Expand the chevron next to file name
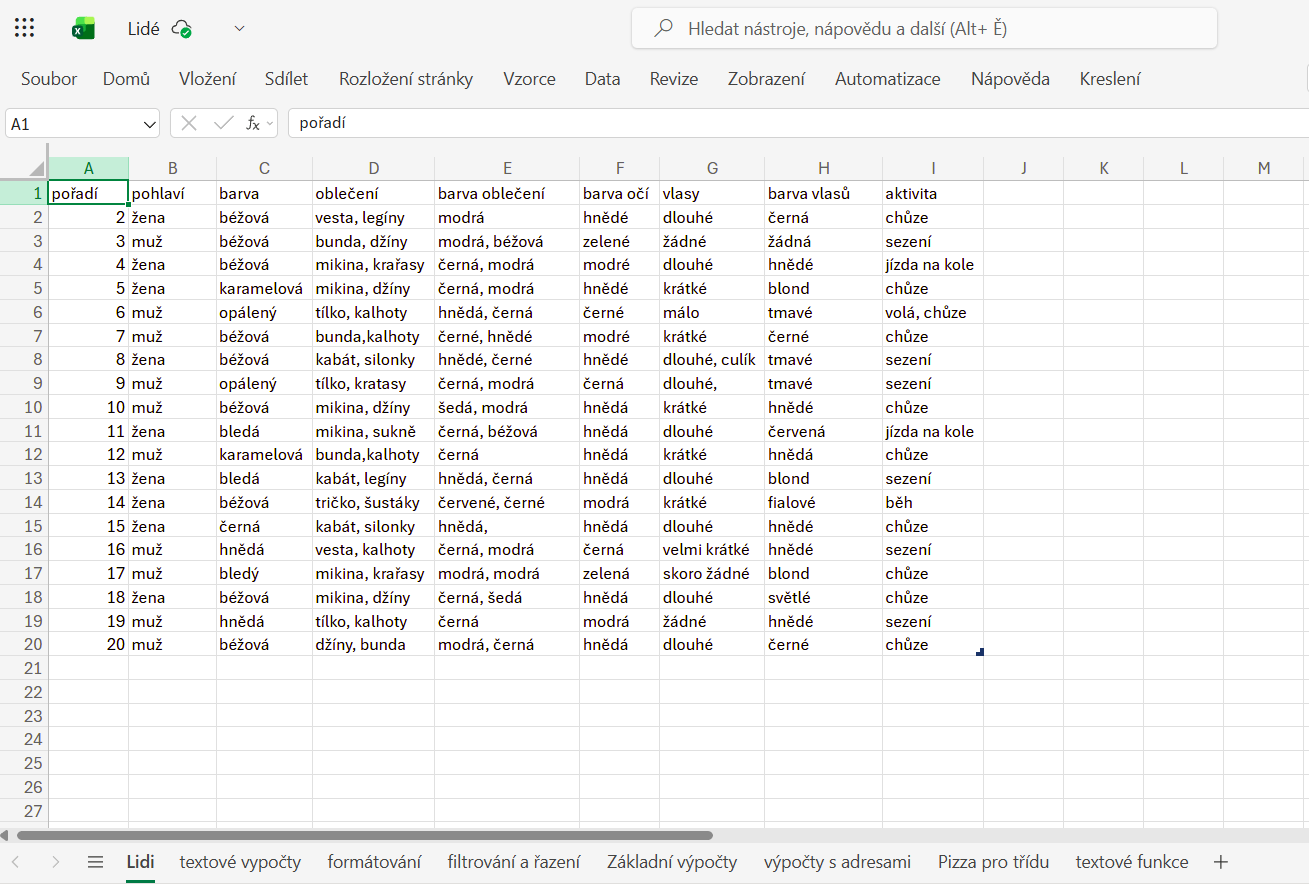 click(239, 29)
